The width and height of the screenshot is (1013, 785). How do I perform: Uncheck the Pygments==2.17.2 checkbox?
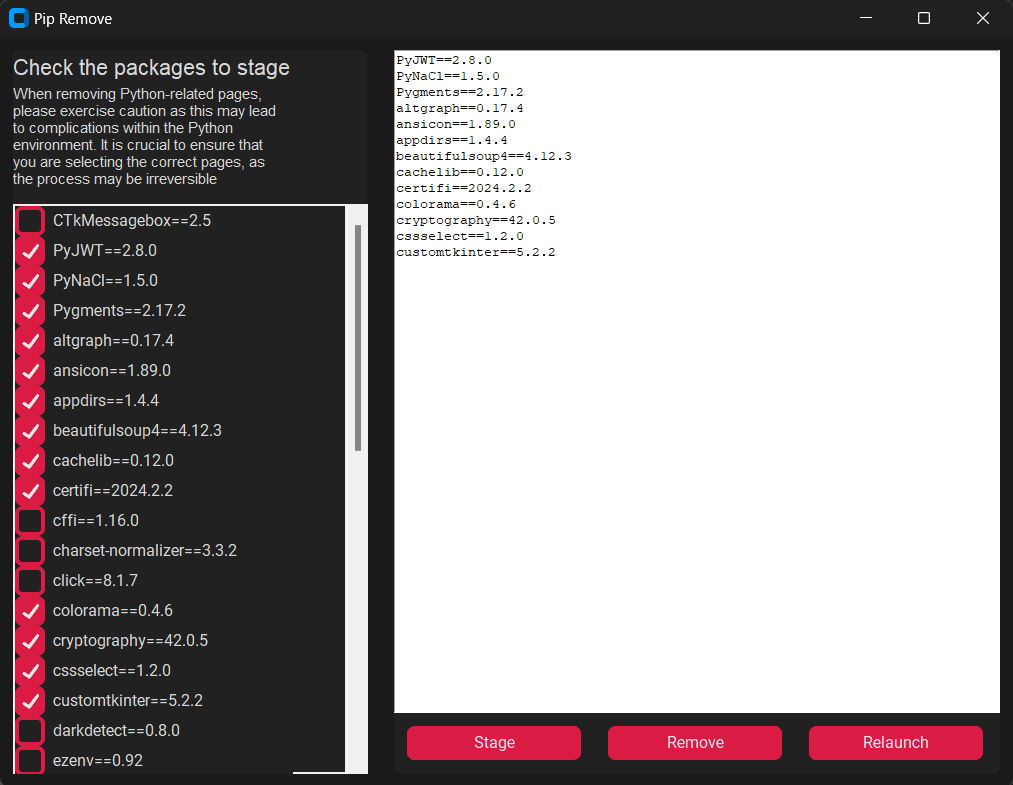click(30, 311)
